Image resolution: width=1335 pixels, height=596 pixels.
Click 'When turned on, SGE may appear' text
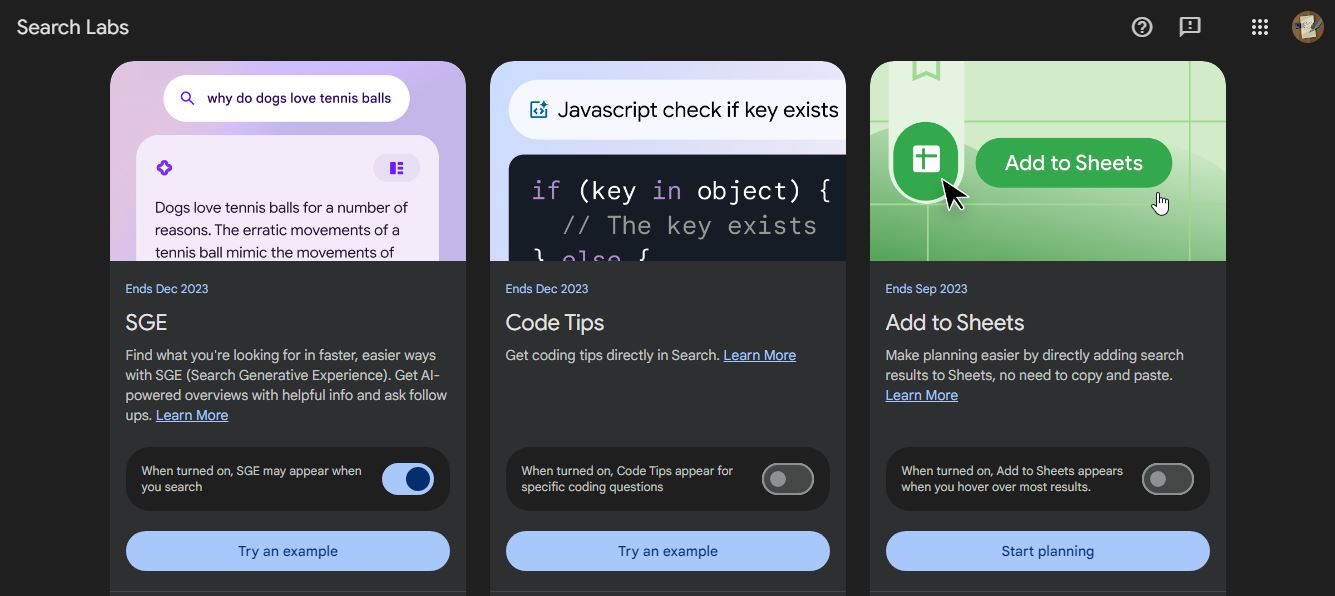252,479
